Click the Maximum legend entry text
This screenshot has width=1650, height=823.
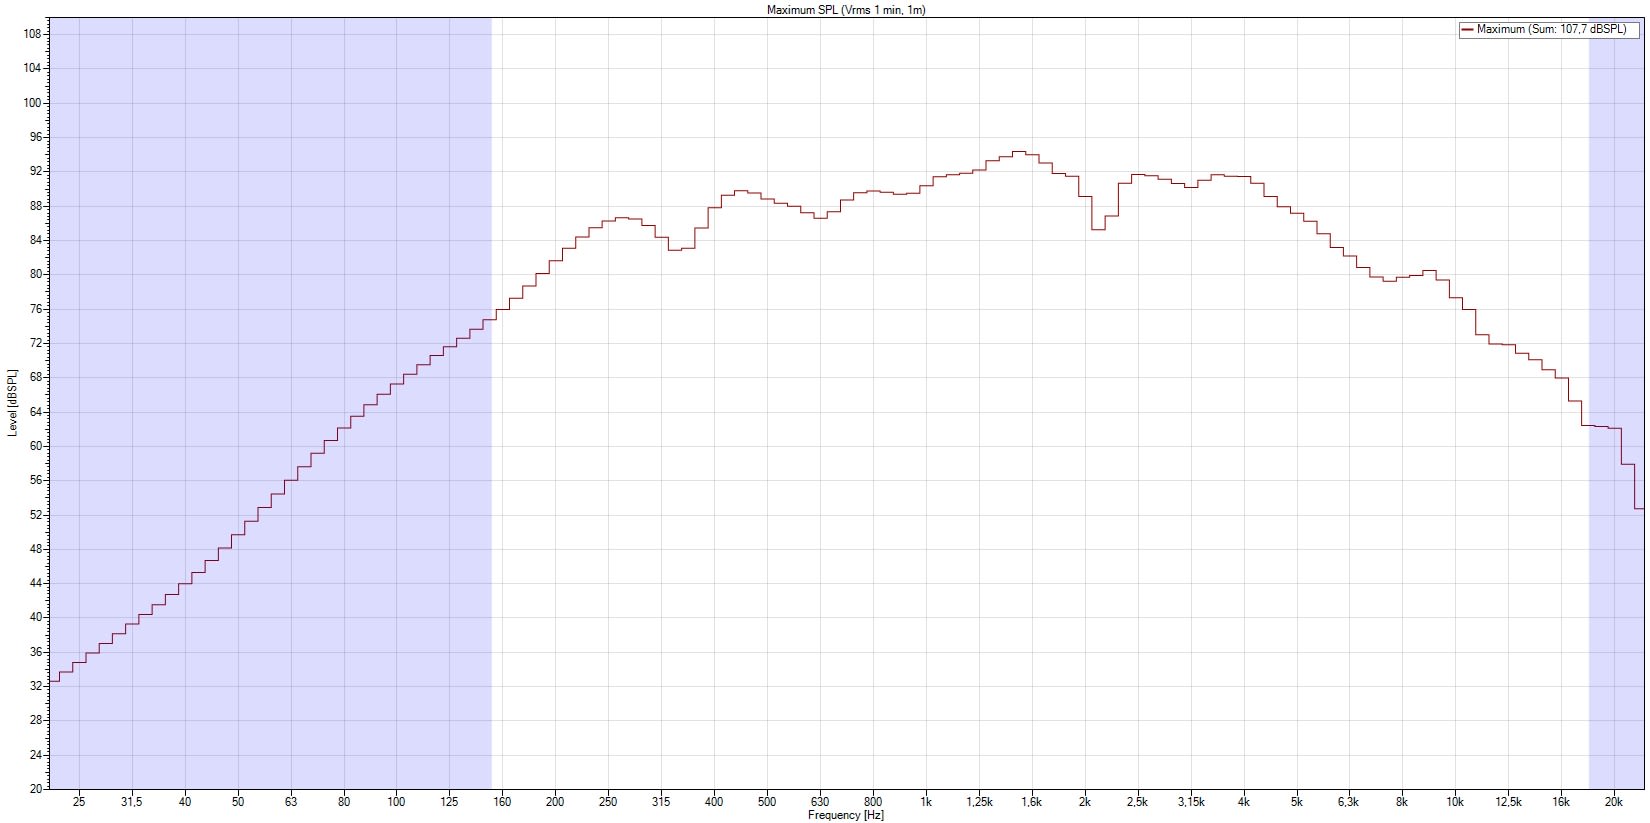click(1551, 29)
